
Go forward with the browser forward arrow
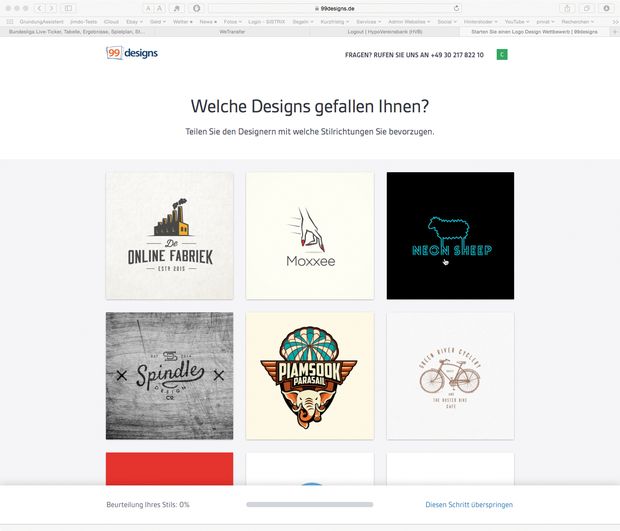51,8
